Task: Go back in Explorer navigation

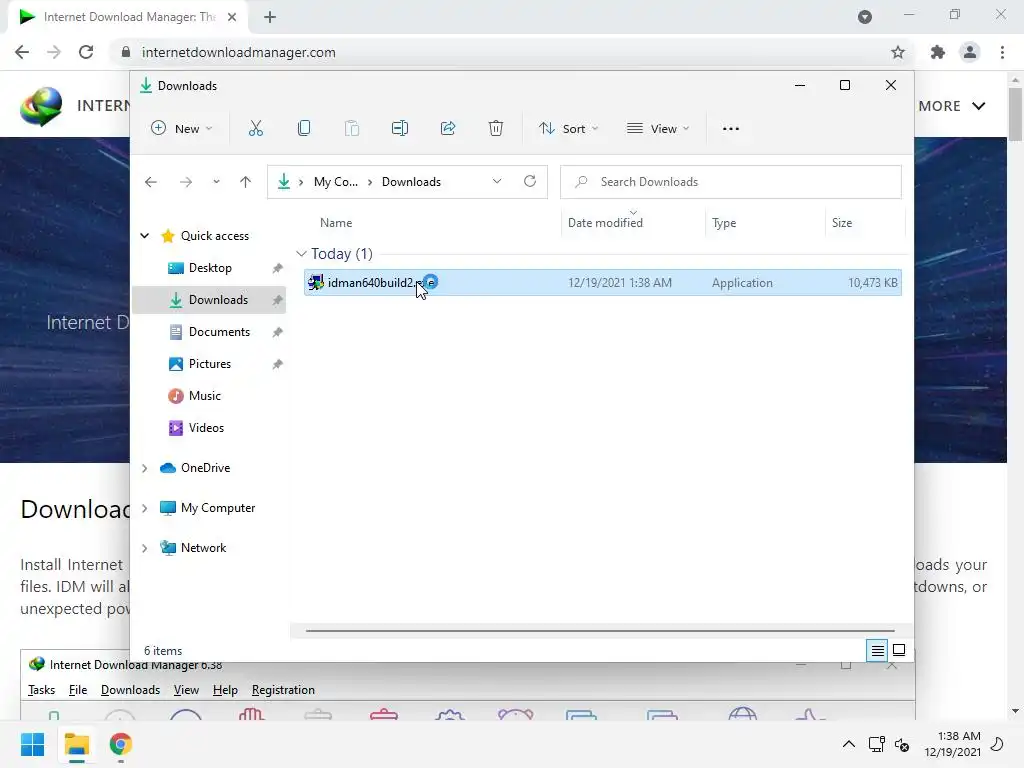Action: (x=151, y=182)
